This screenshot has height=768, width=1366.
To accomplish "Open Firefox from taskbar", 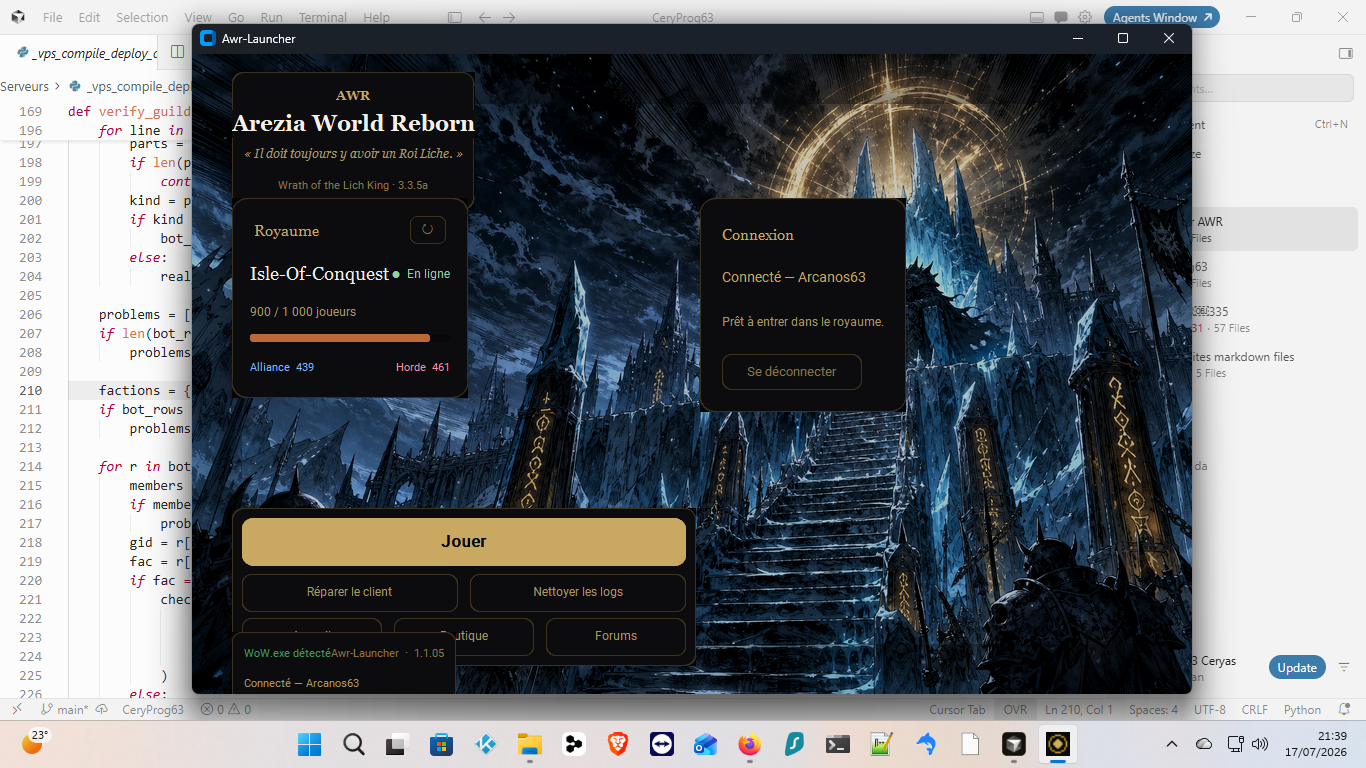I will 749,744.
